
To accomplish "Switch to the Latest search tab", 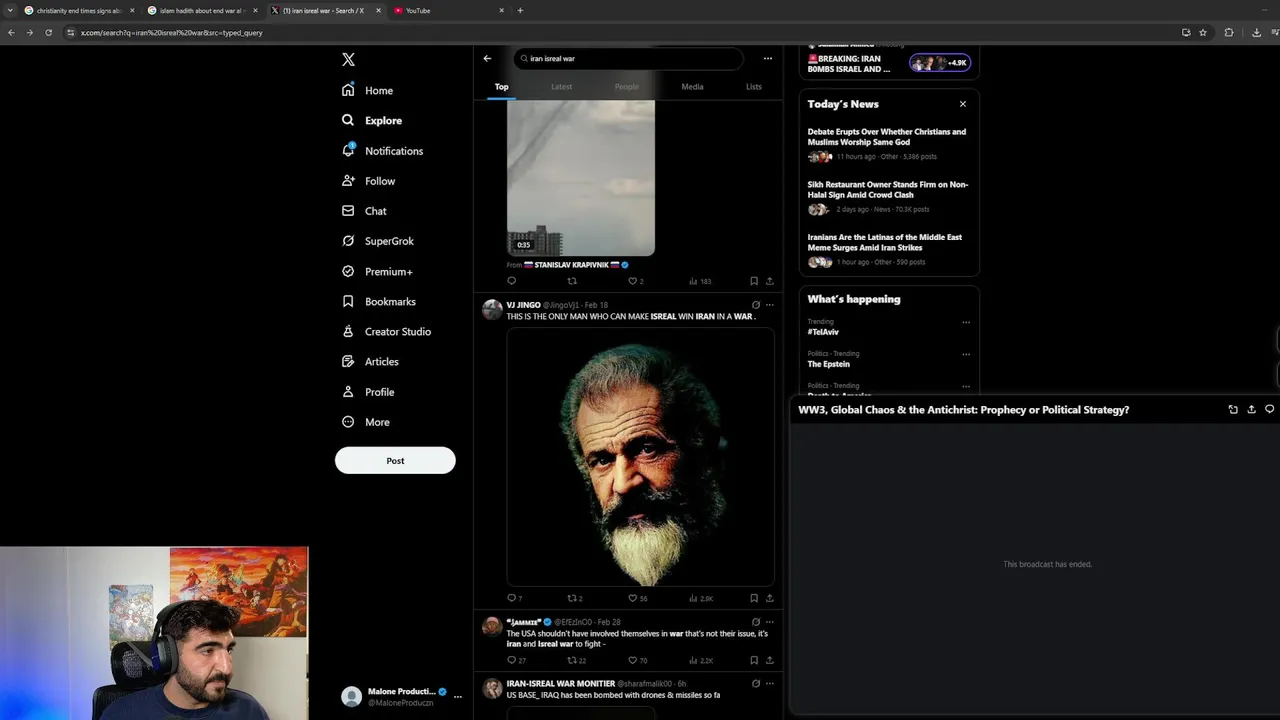I will pos(562,87).
